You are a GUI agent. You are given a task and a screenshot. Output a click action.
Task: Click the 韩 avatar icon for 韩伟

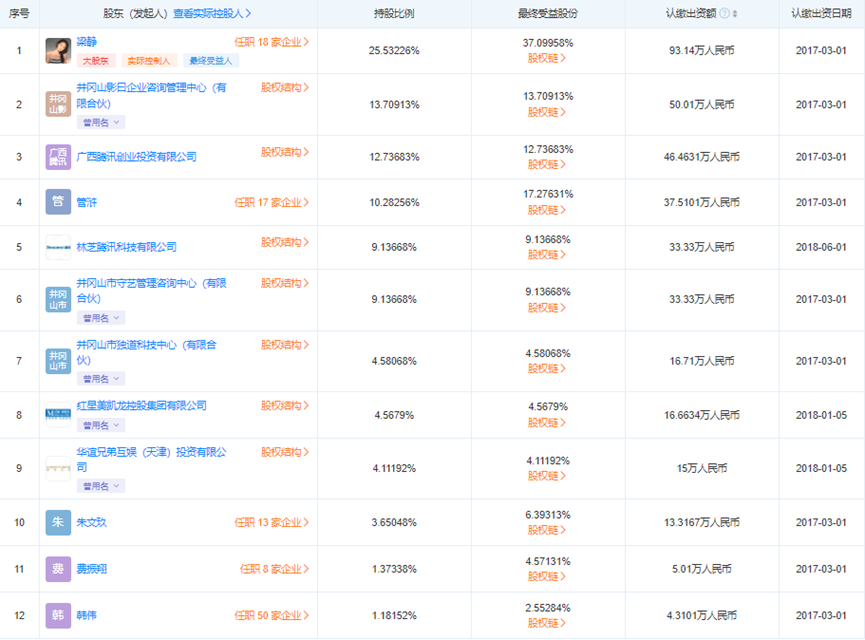pos(58,614)
